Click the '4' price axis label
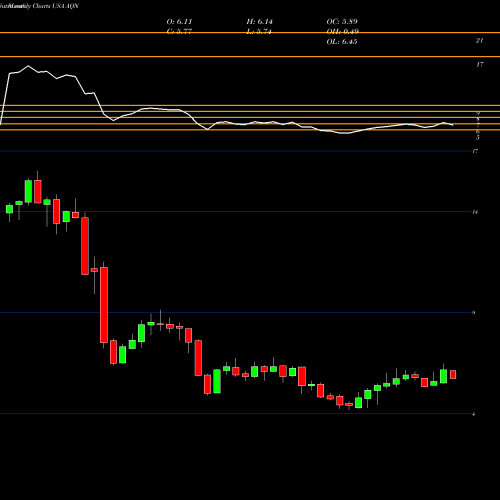Screen dimensions: 500x500 474,414
